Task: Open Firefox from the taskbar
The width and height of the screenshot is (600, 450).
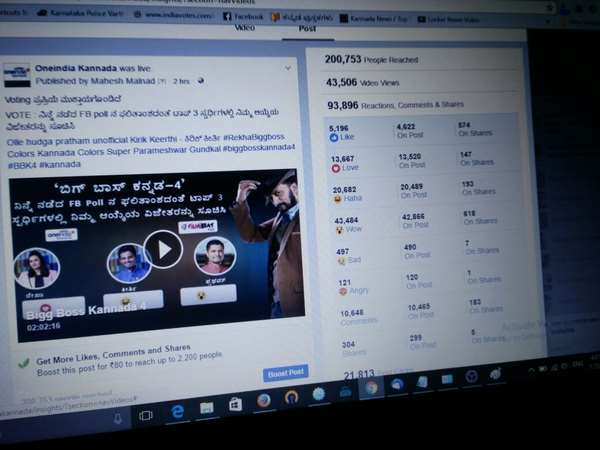Action: [263, 401]
